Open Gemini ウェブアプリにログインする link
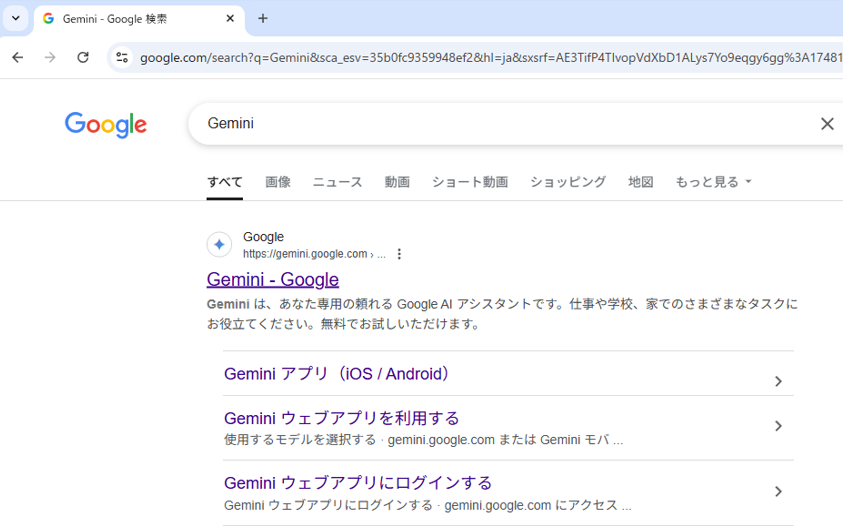 coord(358,483)
